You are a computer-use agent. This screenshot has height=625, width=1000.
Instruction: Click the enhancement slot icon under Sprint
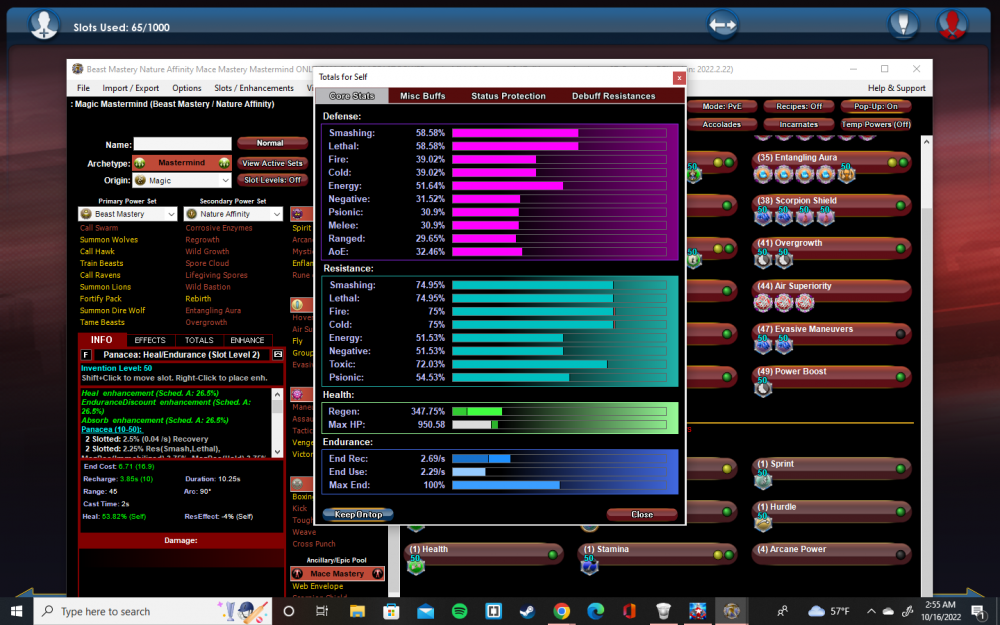(763, 479)
